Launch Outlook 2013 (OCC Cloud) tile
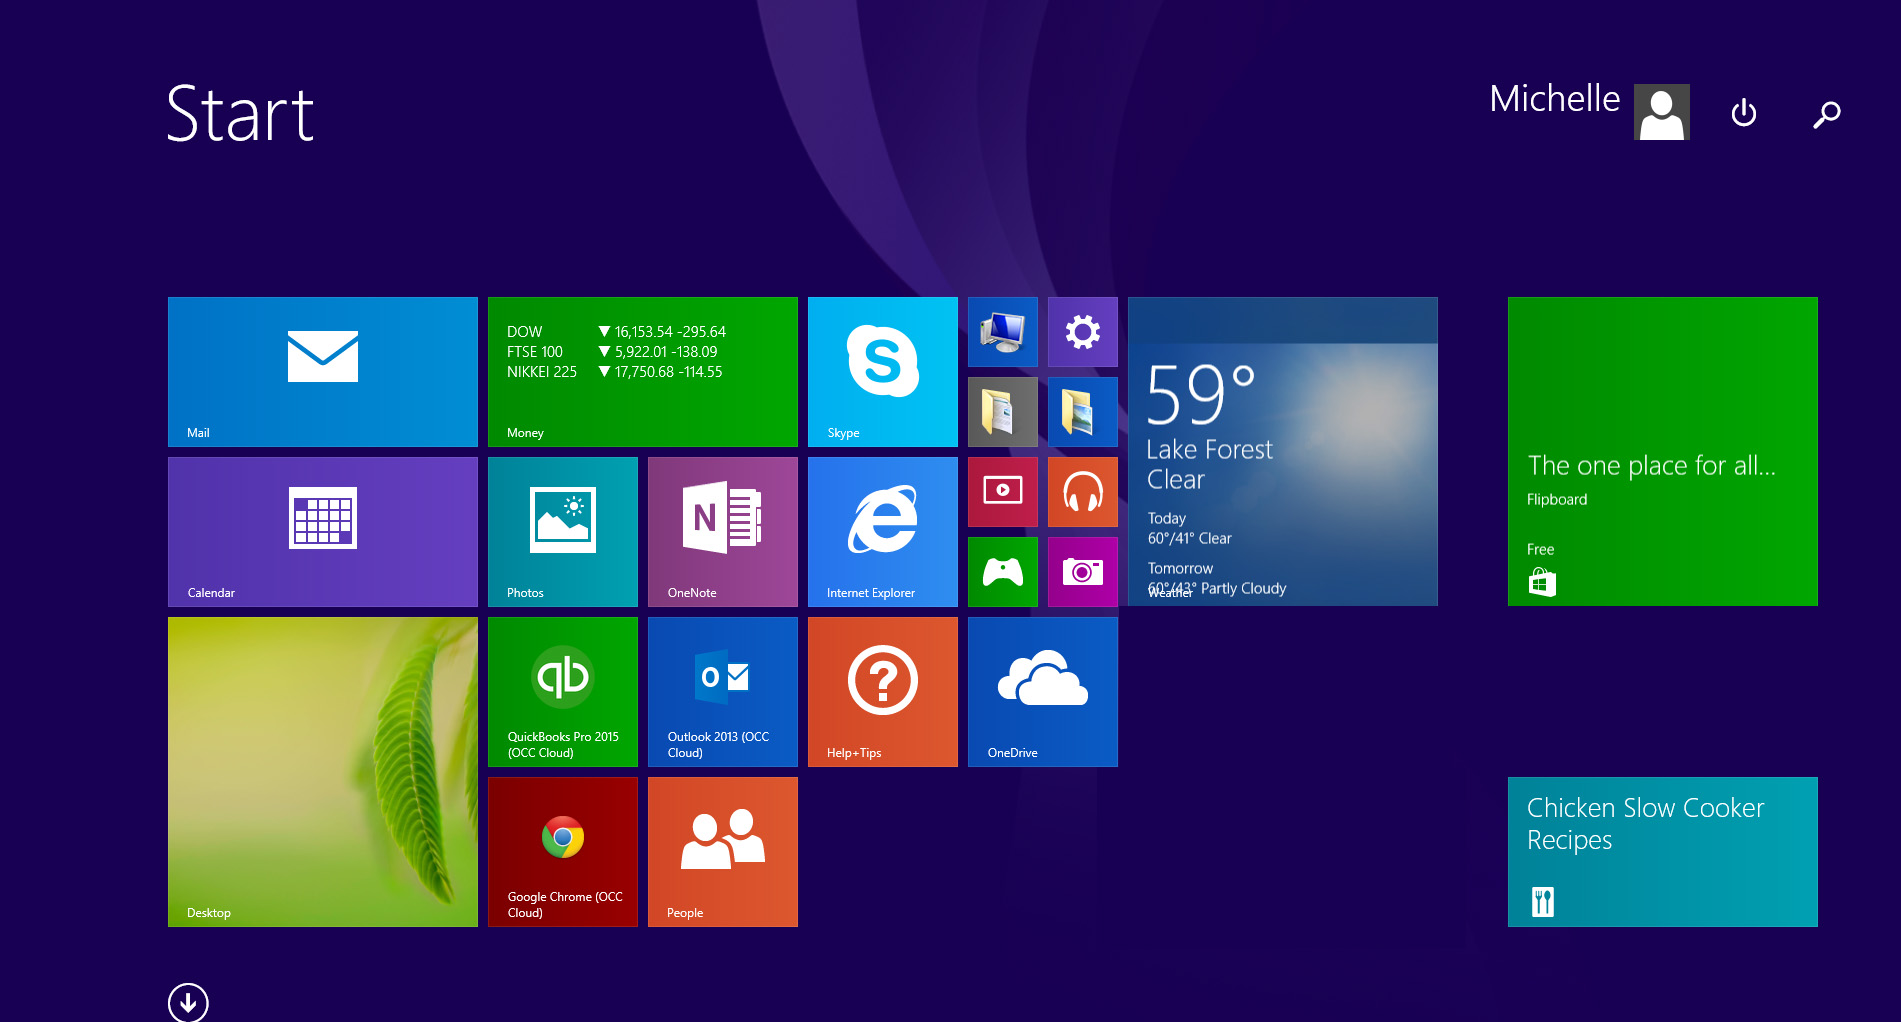 (722, 691)
